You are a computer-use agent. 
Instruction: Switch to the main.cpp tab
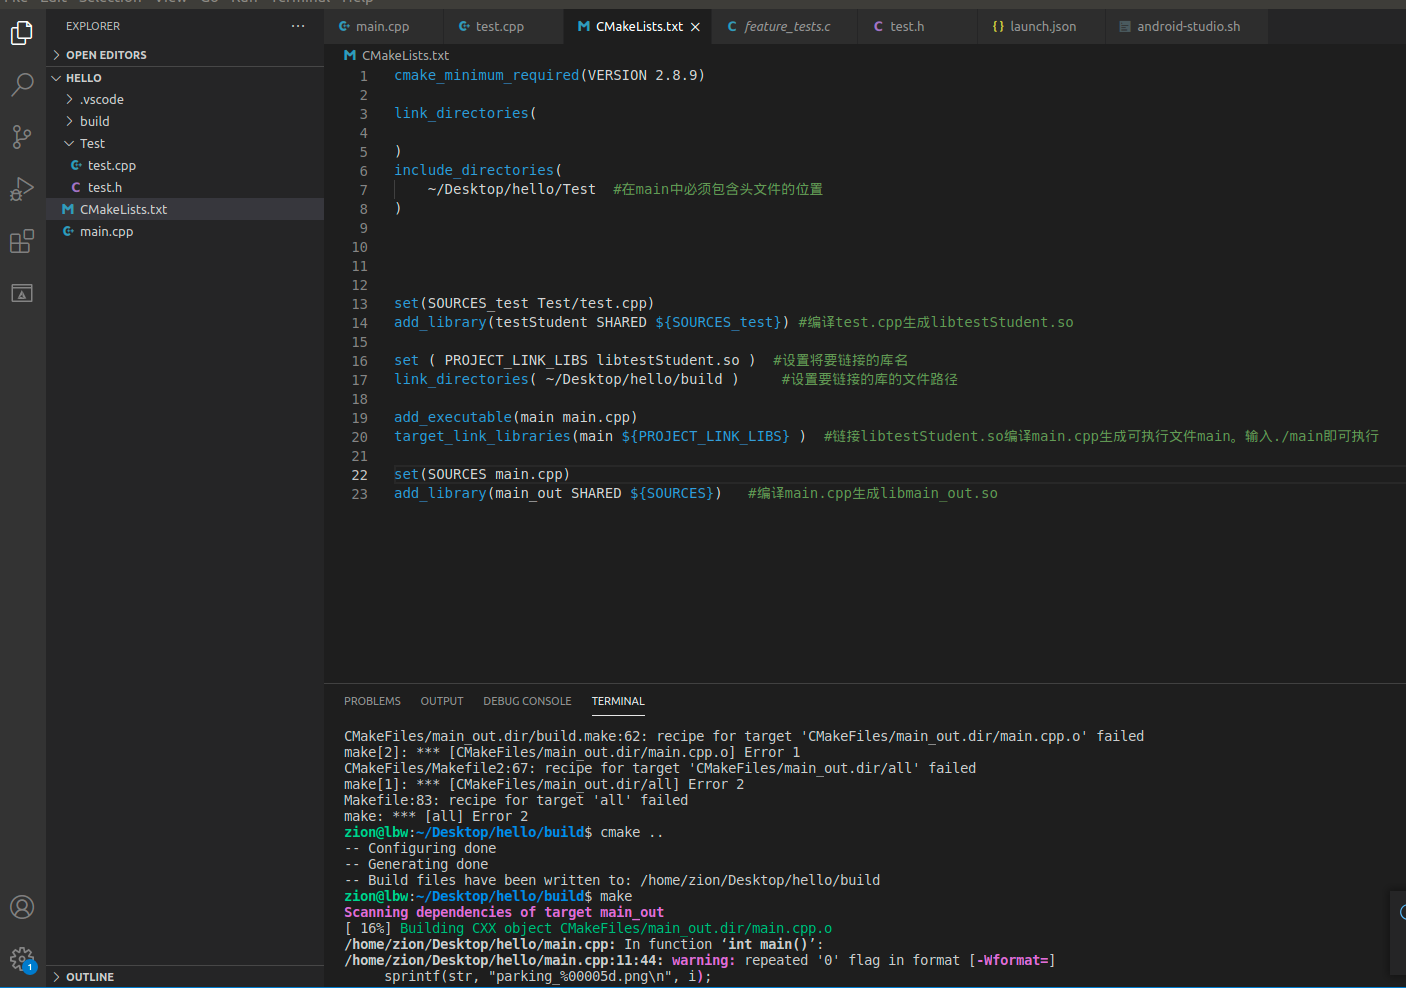tap(383, 27)
